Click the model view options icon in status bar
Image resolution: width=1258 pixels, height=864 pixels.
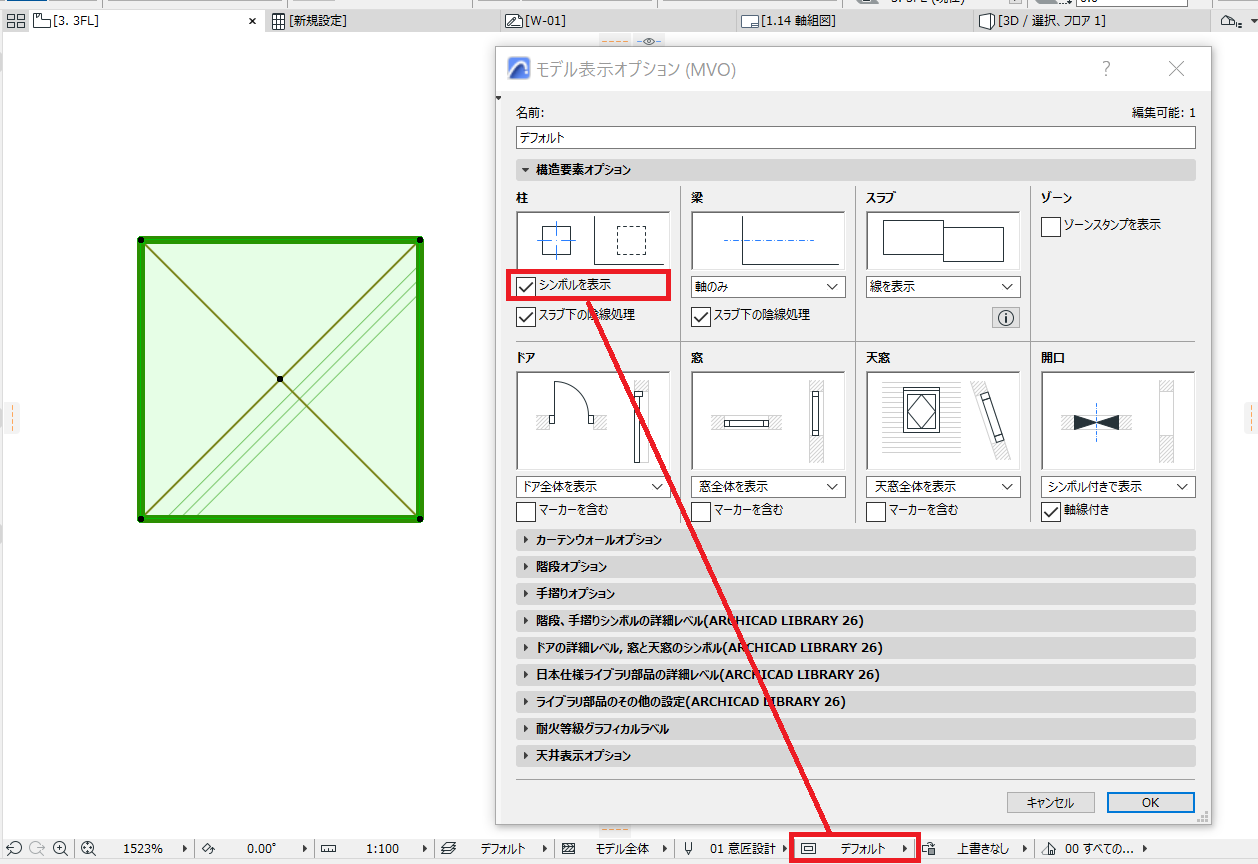[x=809, y=849]
